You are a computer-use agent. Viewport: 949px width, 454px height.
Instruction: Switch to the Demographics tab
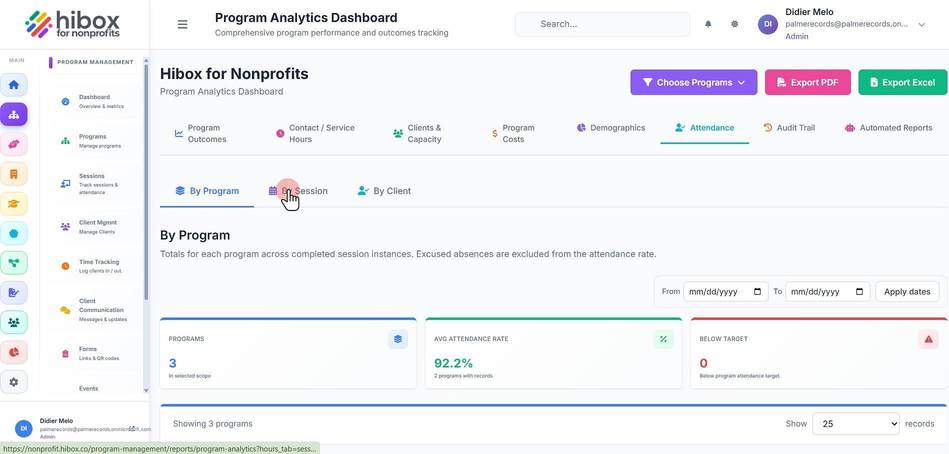point(611,128)
